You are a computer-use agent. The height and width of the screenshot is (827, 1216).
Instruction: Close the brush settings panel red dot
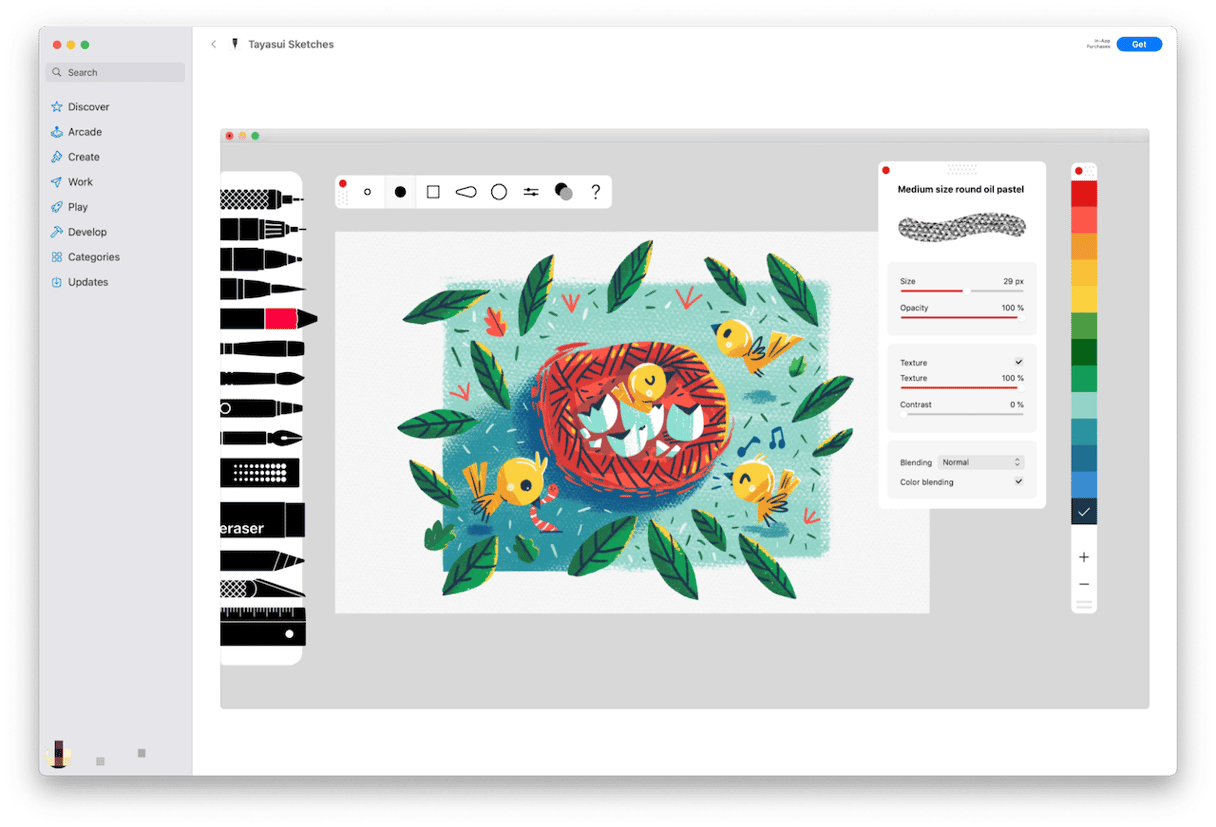pyautogui.click(x=886, y=170)
